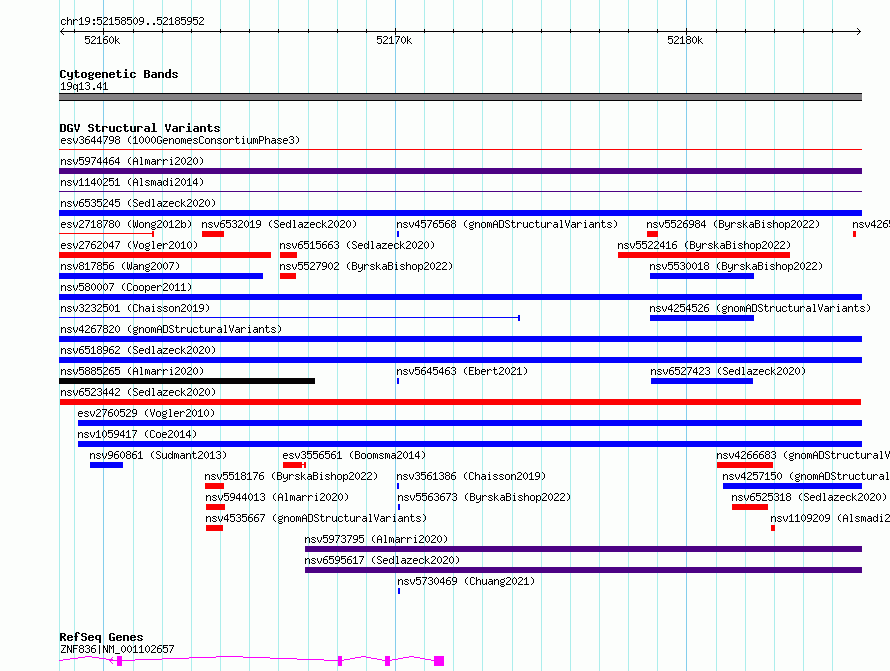Screen dimensions: 890x671
Task: Click the 52170k ruler position label
Action: (x=394, y=40)
